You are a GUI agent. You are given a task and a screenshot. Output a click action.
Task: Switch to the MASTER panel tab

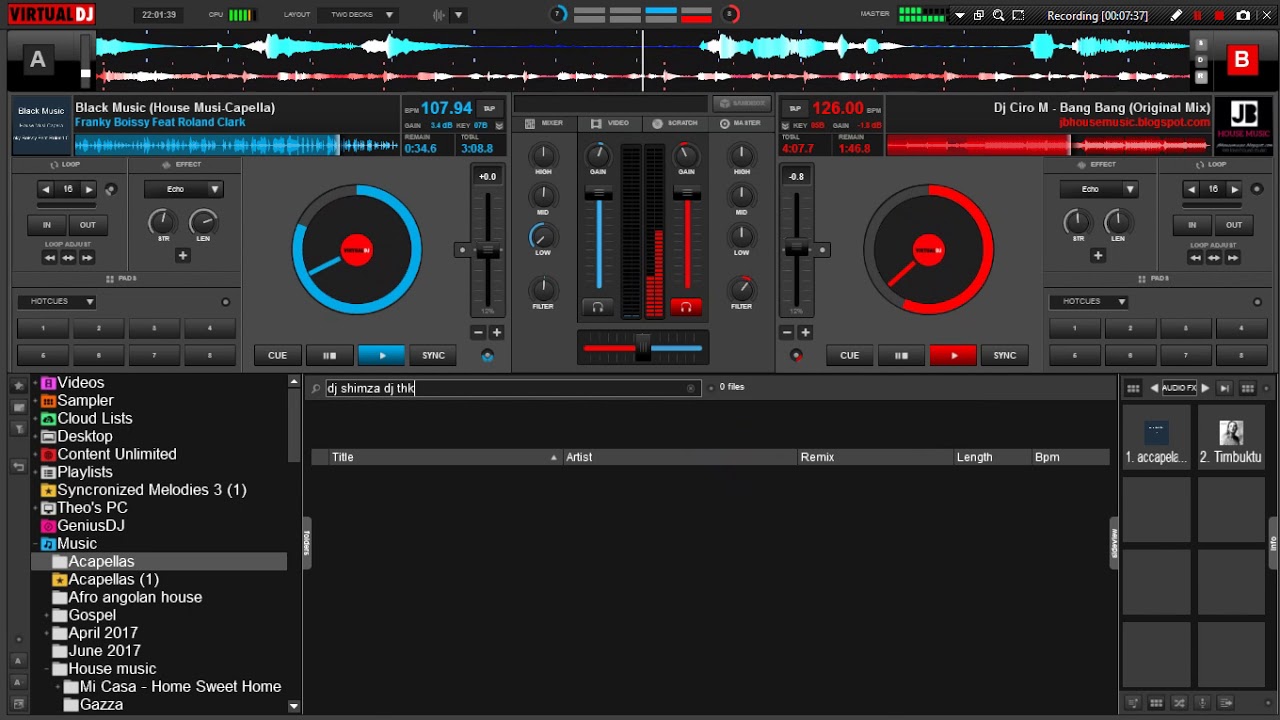coord(741,123)
